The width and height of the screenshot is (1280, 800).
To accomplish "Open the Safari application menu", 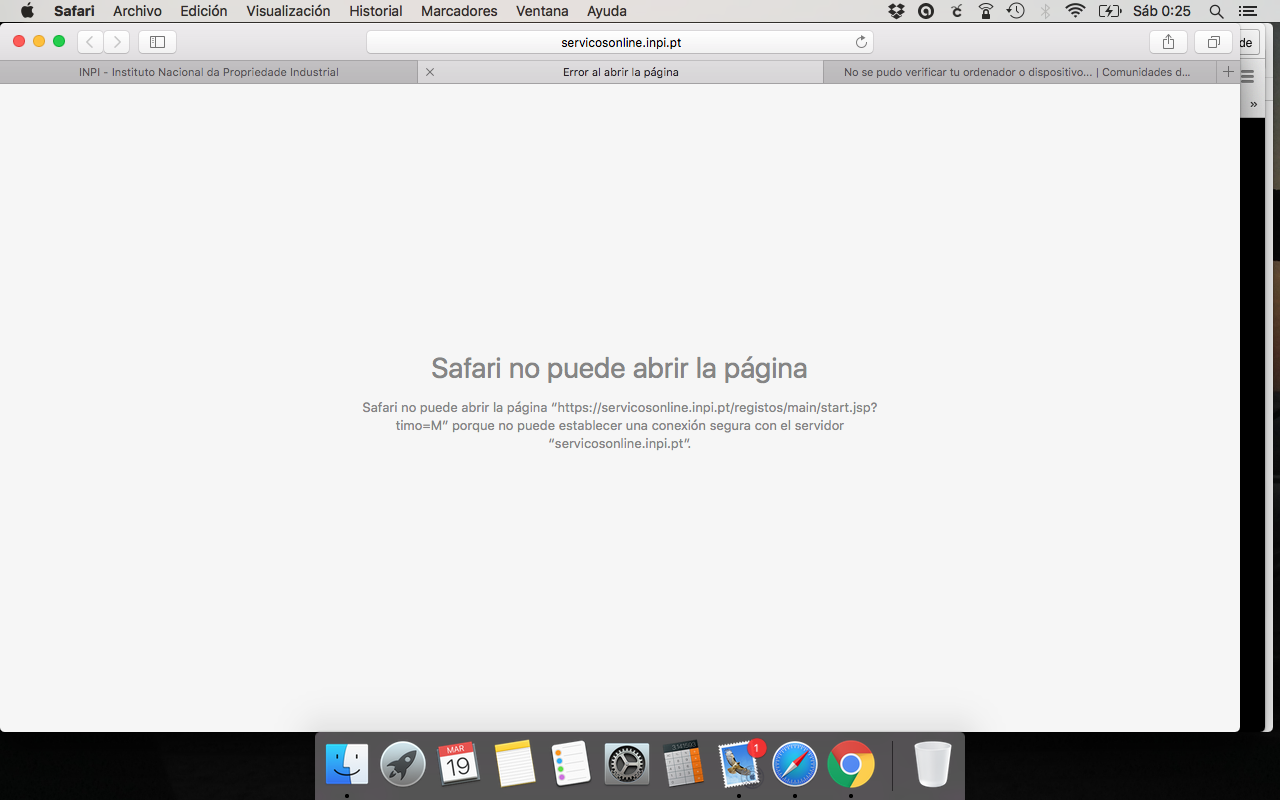I will pos(74,11).
